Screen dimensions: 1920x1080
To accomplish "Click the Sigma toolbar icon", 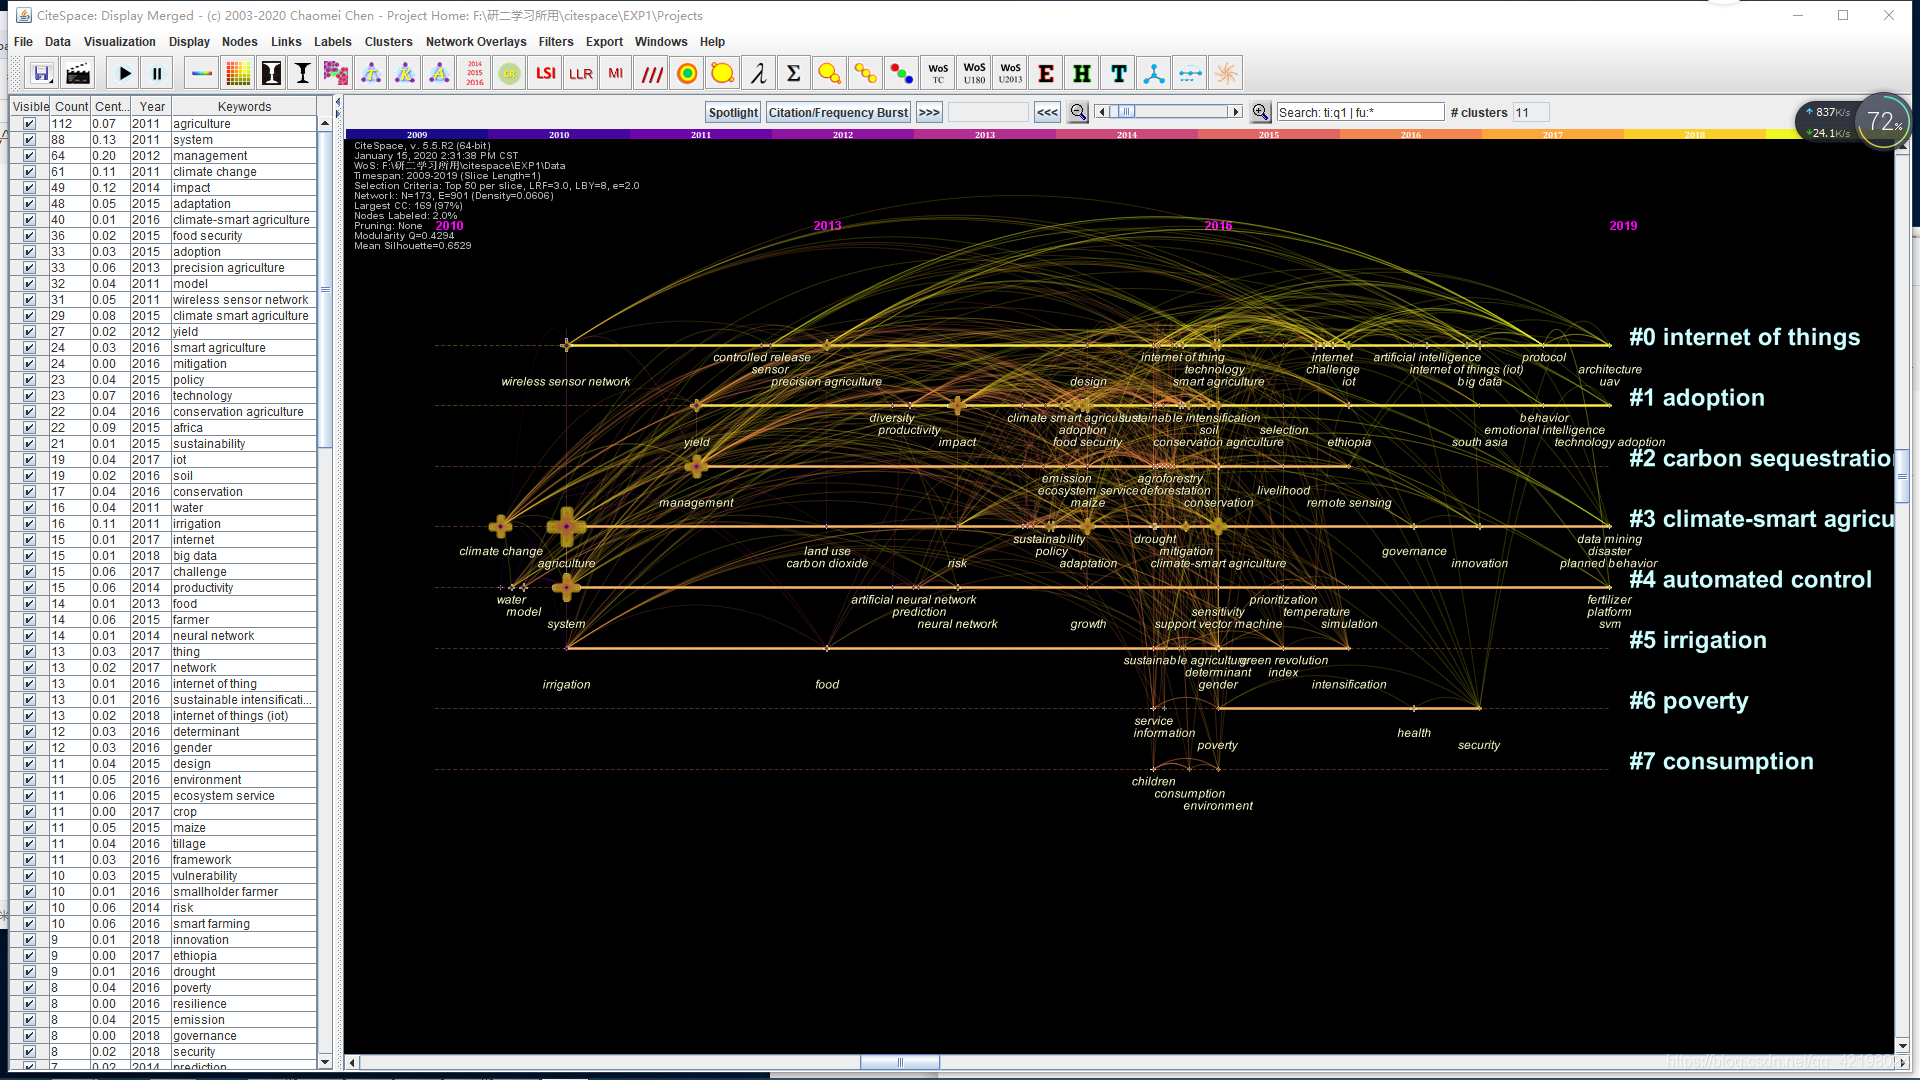I will coord(793,73).
